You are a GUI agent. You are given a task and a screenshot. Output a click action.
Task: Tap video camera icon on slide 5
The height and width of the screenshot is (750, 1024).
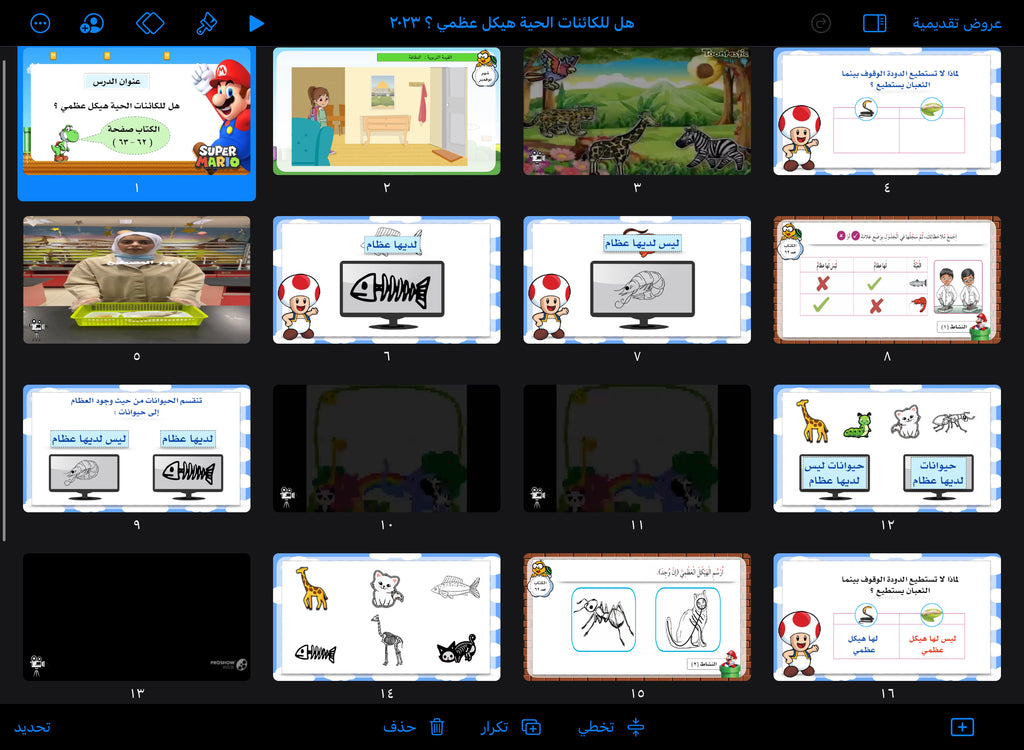pos(37,328)
